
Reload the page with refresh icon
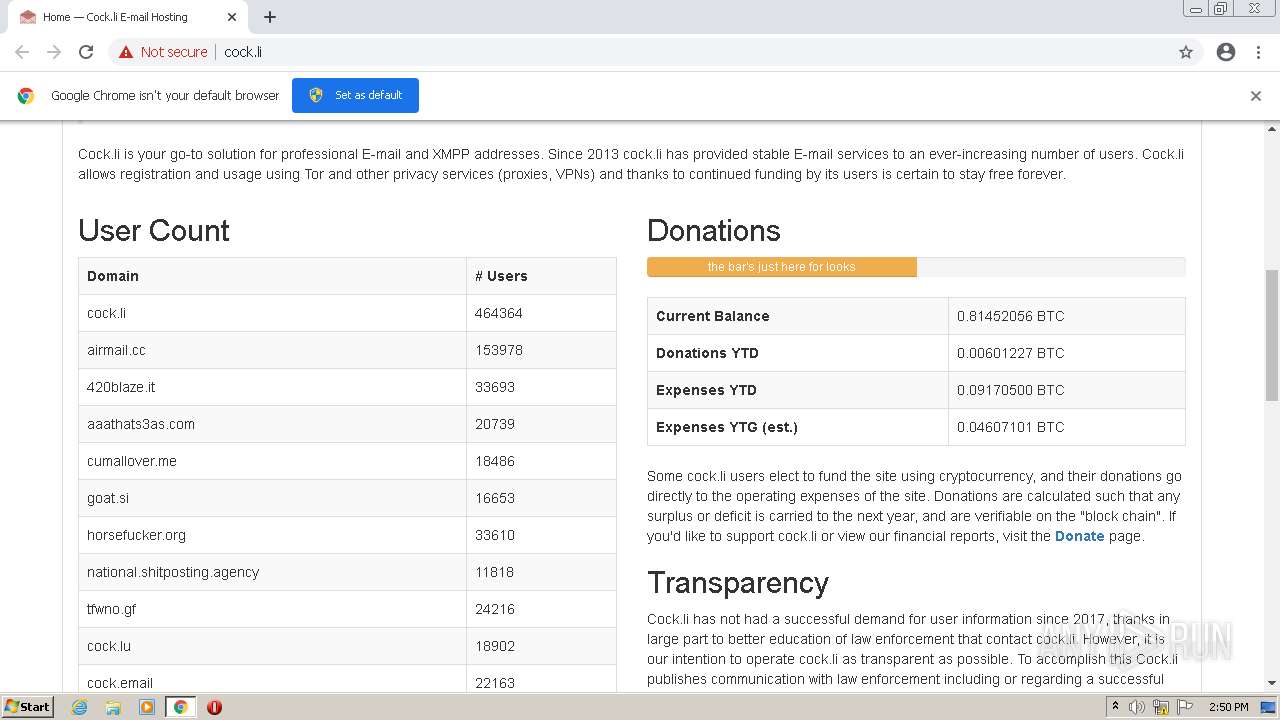pos(86,52)
